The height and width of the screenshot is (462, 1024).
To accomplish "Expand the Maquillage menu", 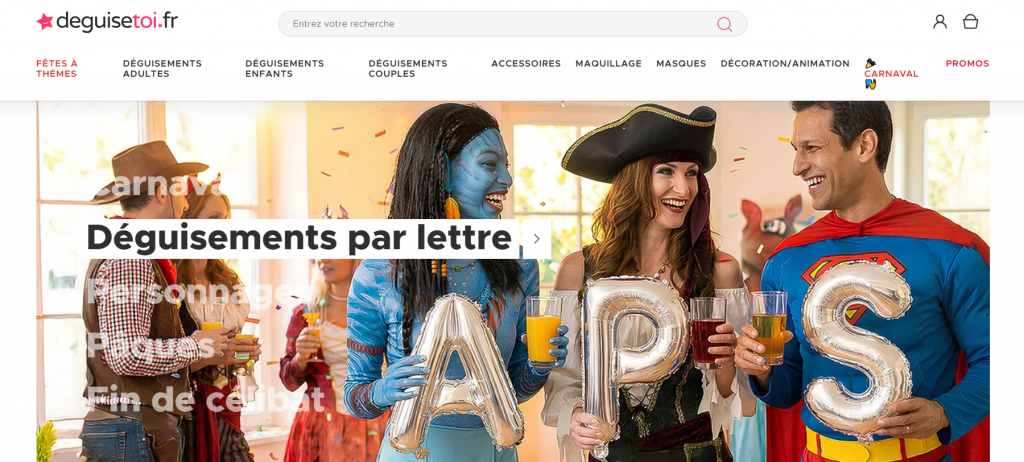I will (x=608, y=63).
